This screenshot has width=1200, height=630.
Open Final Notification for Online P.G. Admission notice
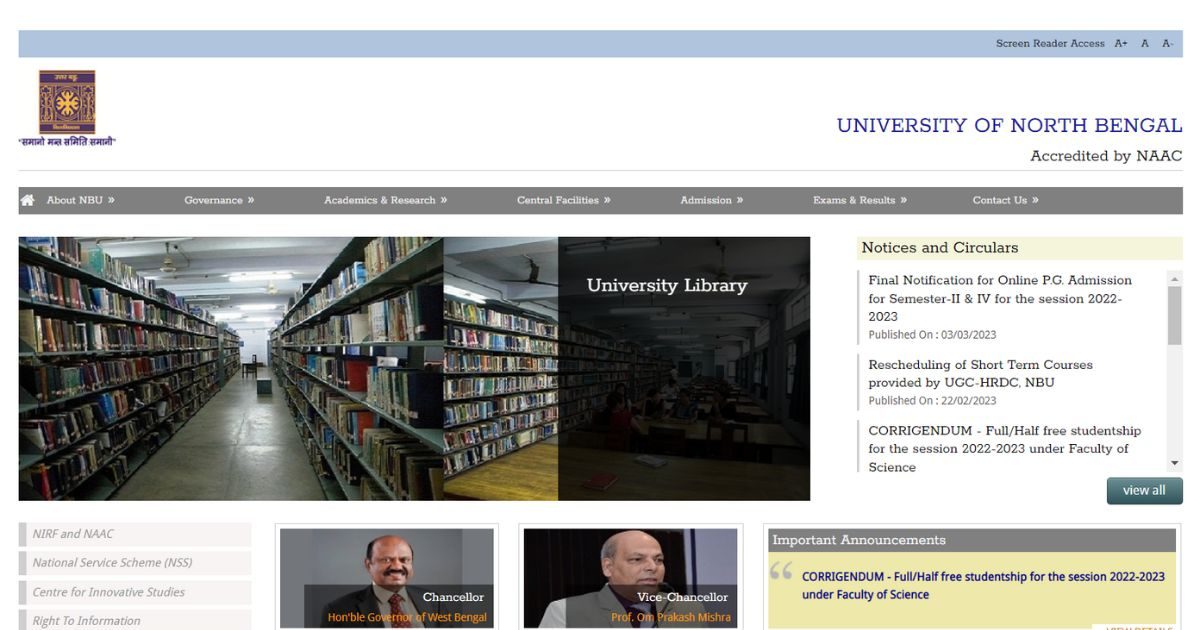(x=1000, y=298)
